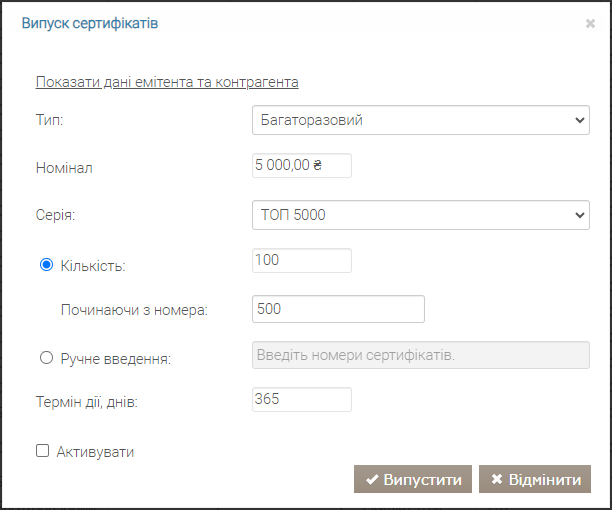The width and height of the screenshot is (612, 510).
Task: Click the Активувати label text
Action: point(95,452)
